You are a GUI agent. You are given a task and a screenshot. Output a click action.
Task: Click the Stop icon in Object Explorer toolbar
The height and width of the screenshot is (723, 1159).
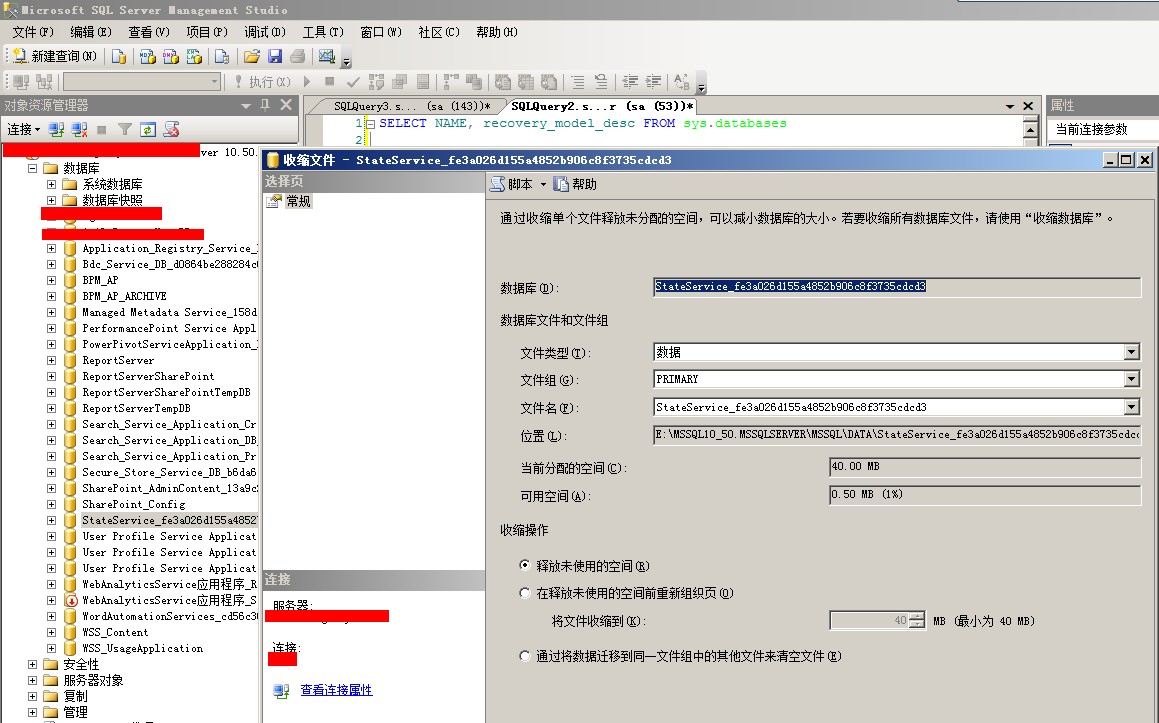click(x=102, y=130)
